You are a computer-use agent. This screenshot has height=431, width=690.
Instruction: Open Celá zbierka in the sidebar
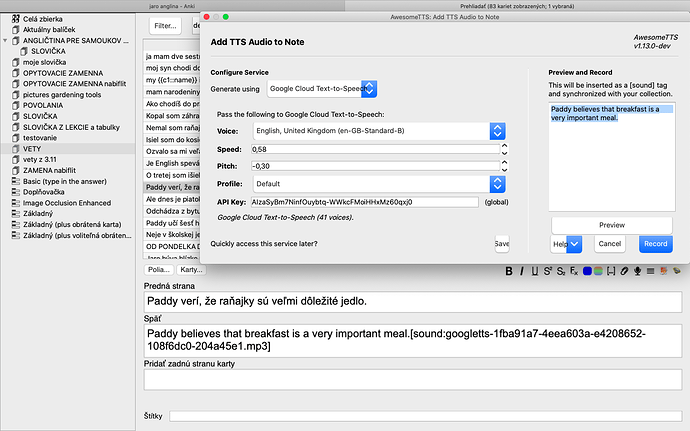coord(43,19)
